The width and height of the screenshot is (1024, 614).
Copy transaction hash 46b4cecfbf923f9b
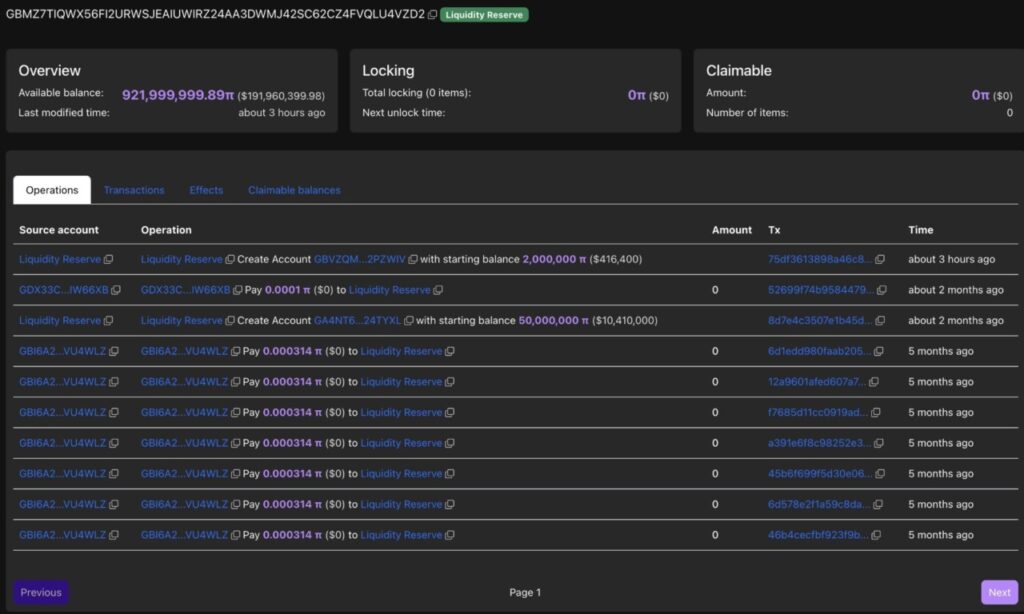pyautogui.click(x=875, y=535)
